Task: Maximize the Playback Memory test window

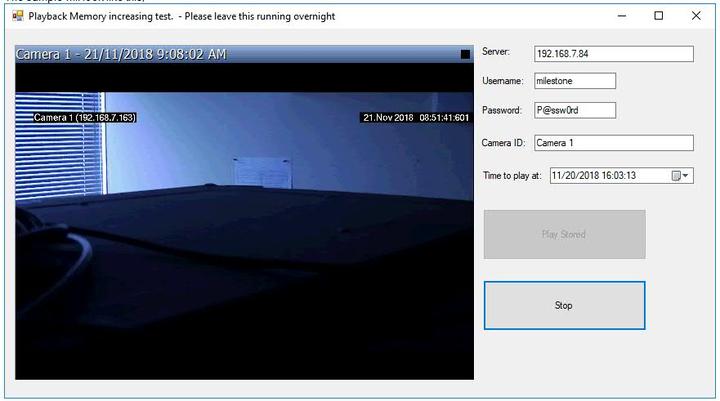Action: point(658,16)
